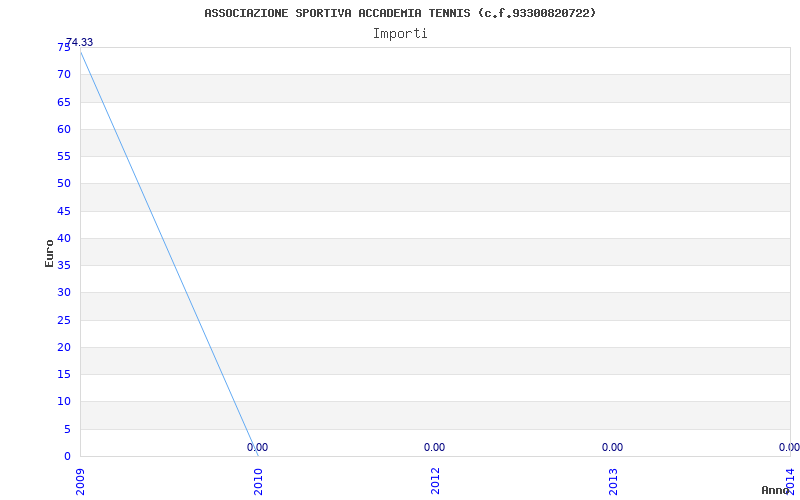Click the 0.00 value above 2012
800x500 pixels.
coord(434,447)
